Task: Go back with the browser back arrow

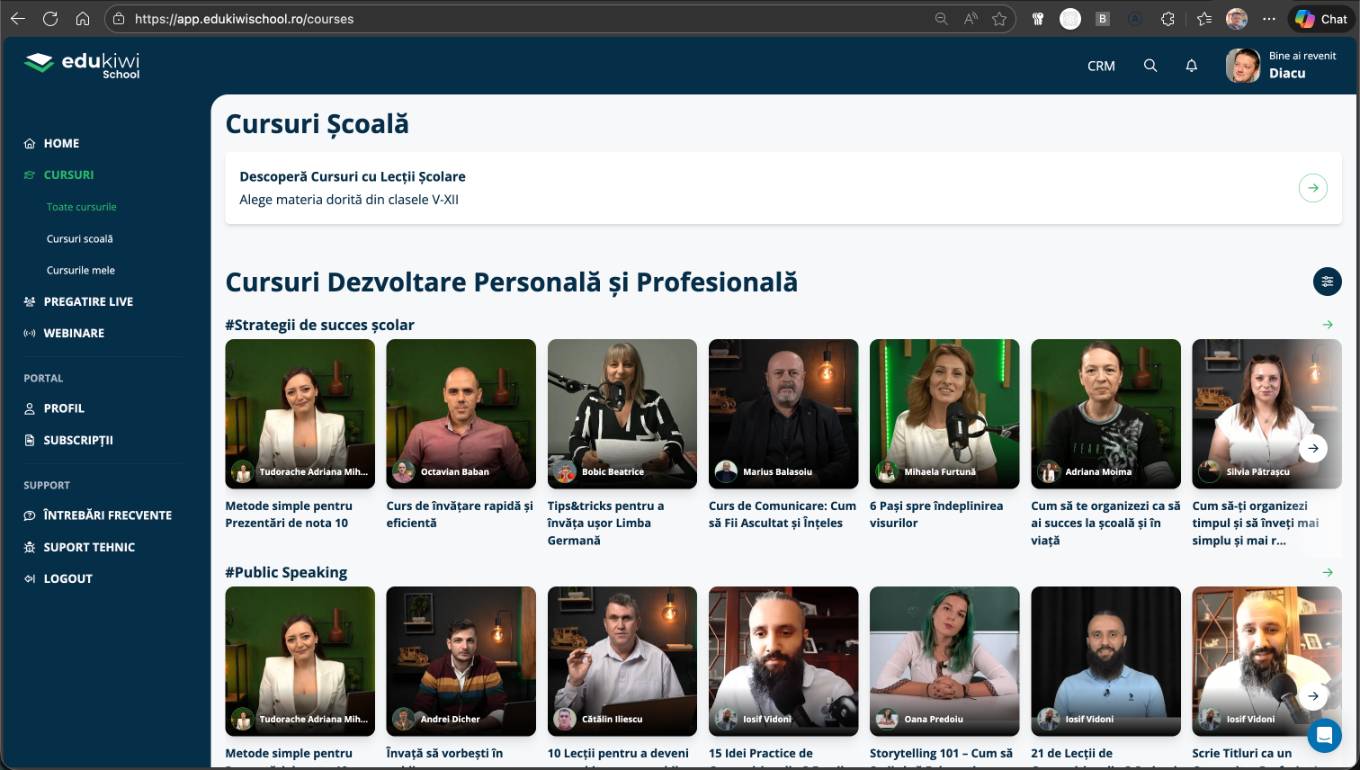Action: [17, 19]
